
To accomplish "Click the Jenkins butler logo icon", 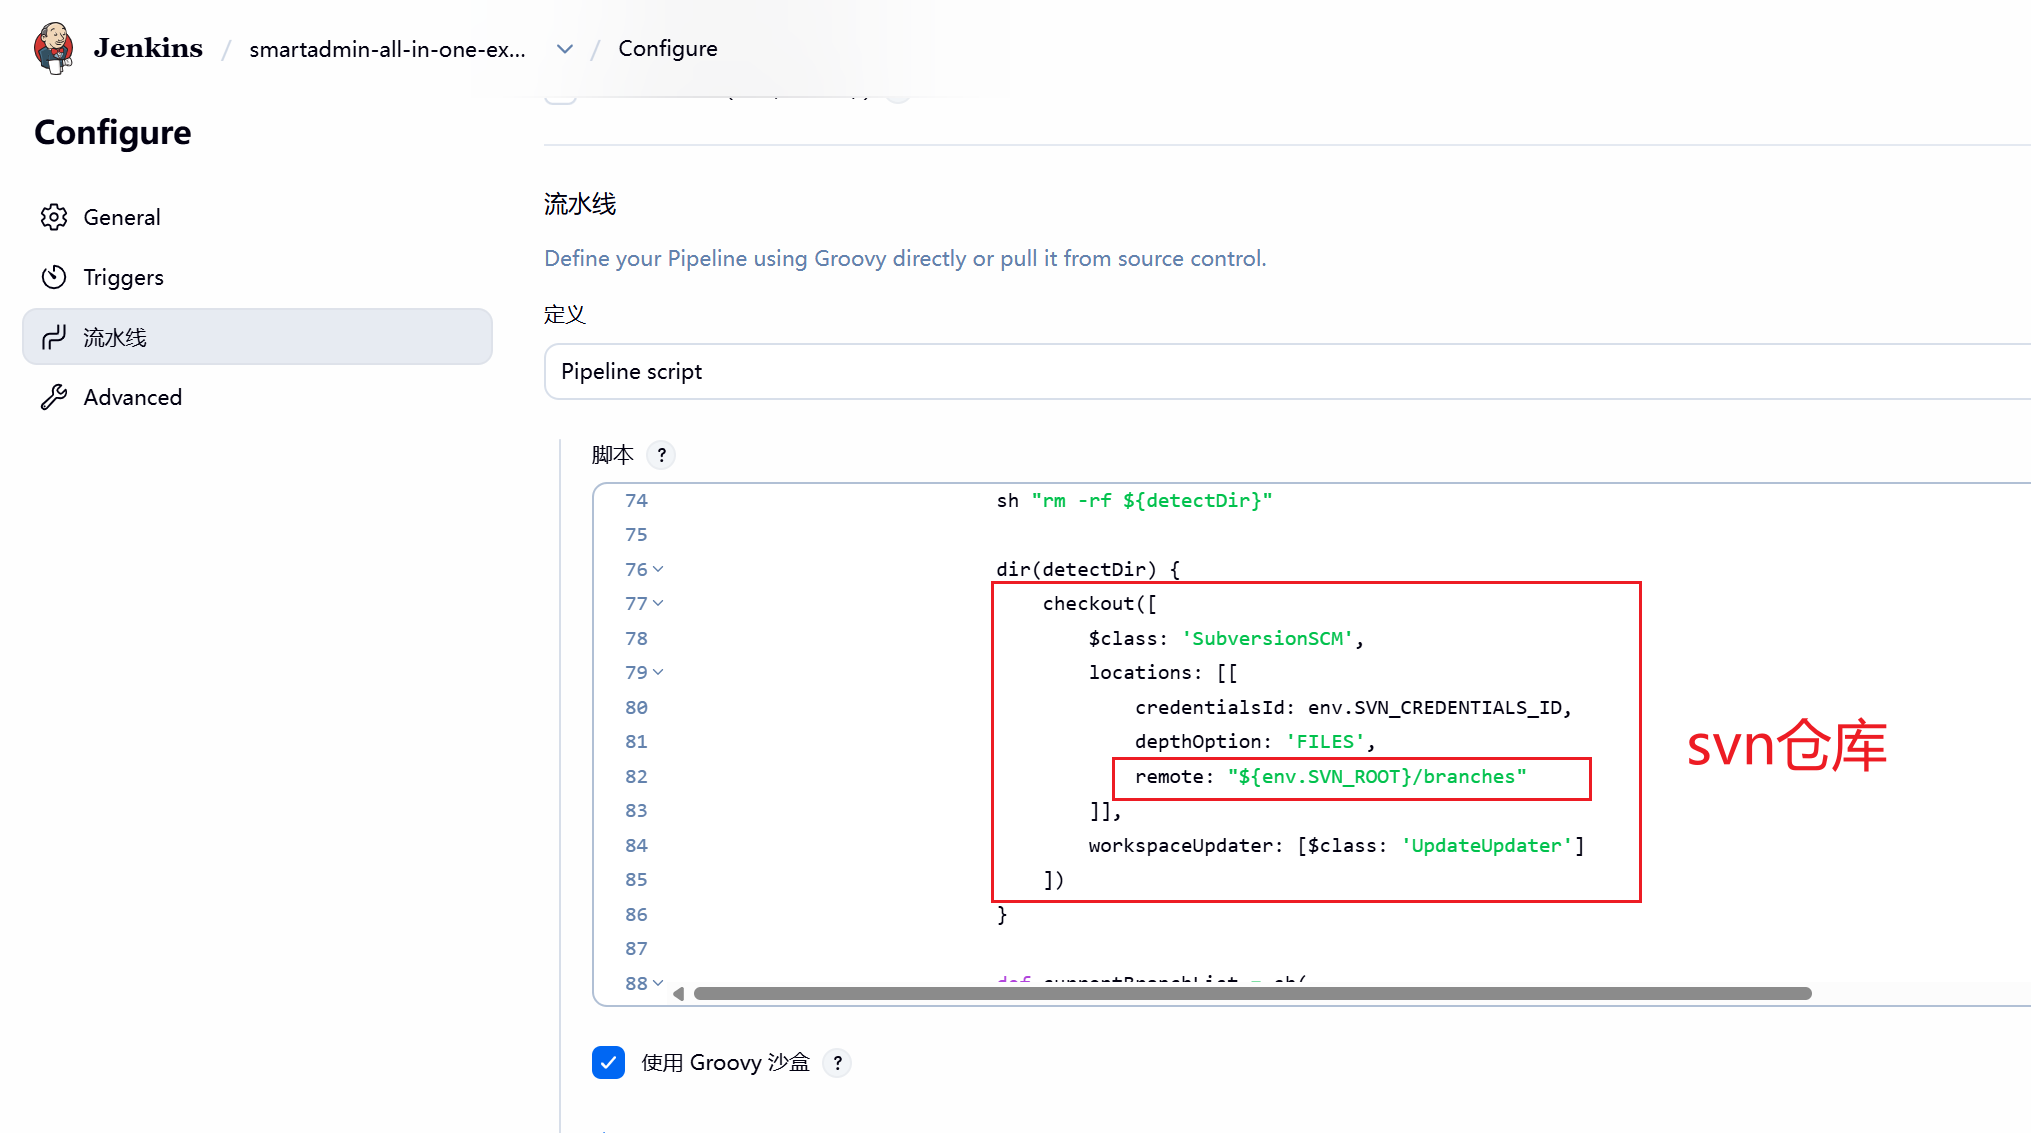I will click(x=53, y=48).
